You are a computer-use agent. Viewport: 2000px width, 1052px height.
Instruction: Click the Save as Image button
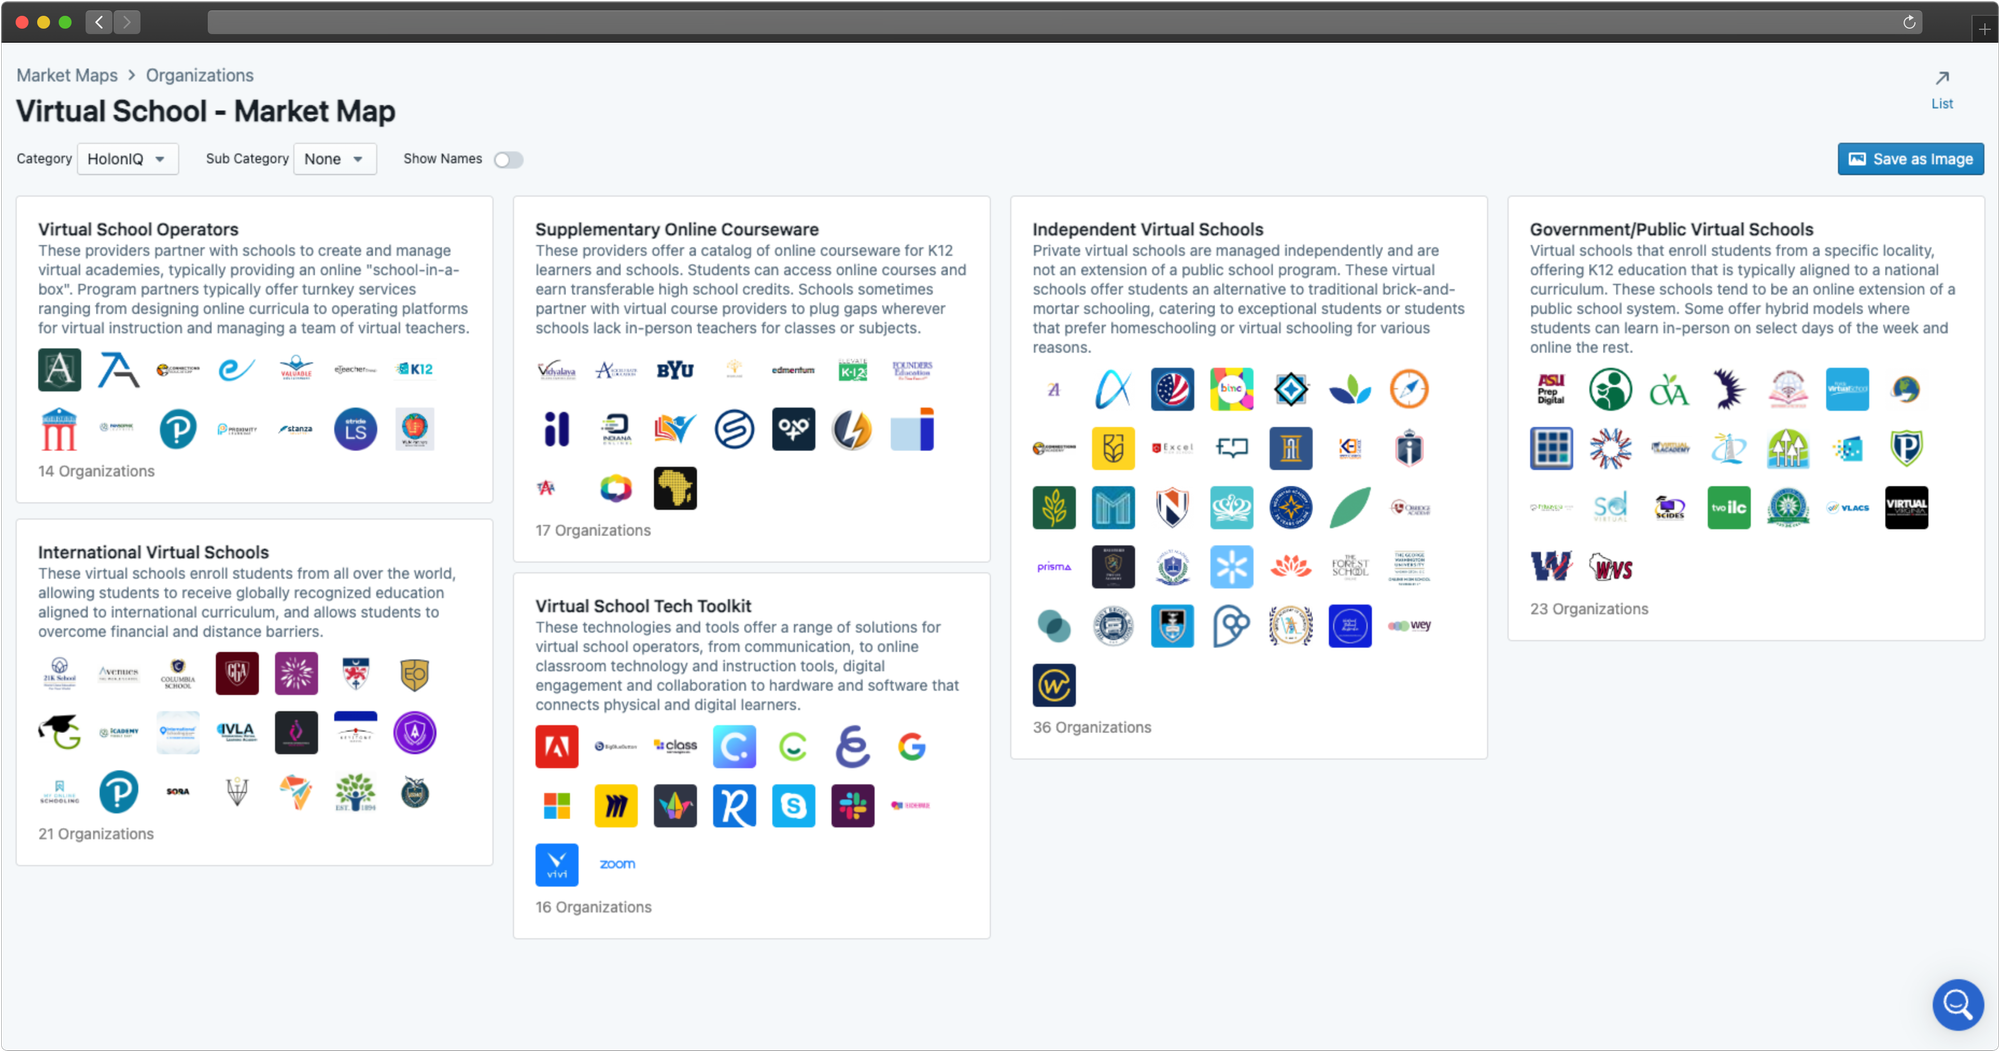[x=1911, y=159]
